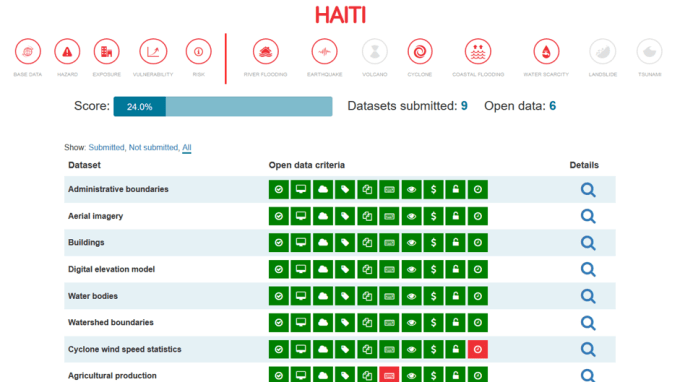Filter by Water Scarcity hazard icon

click(546, 52)
